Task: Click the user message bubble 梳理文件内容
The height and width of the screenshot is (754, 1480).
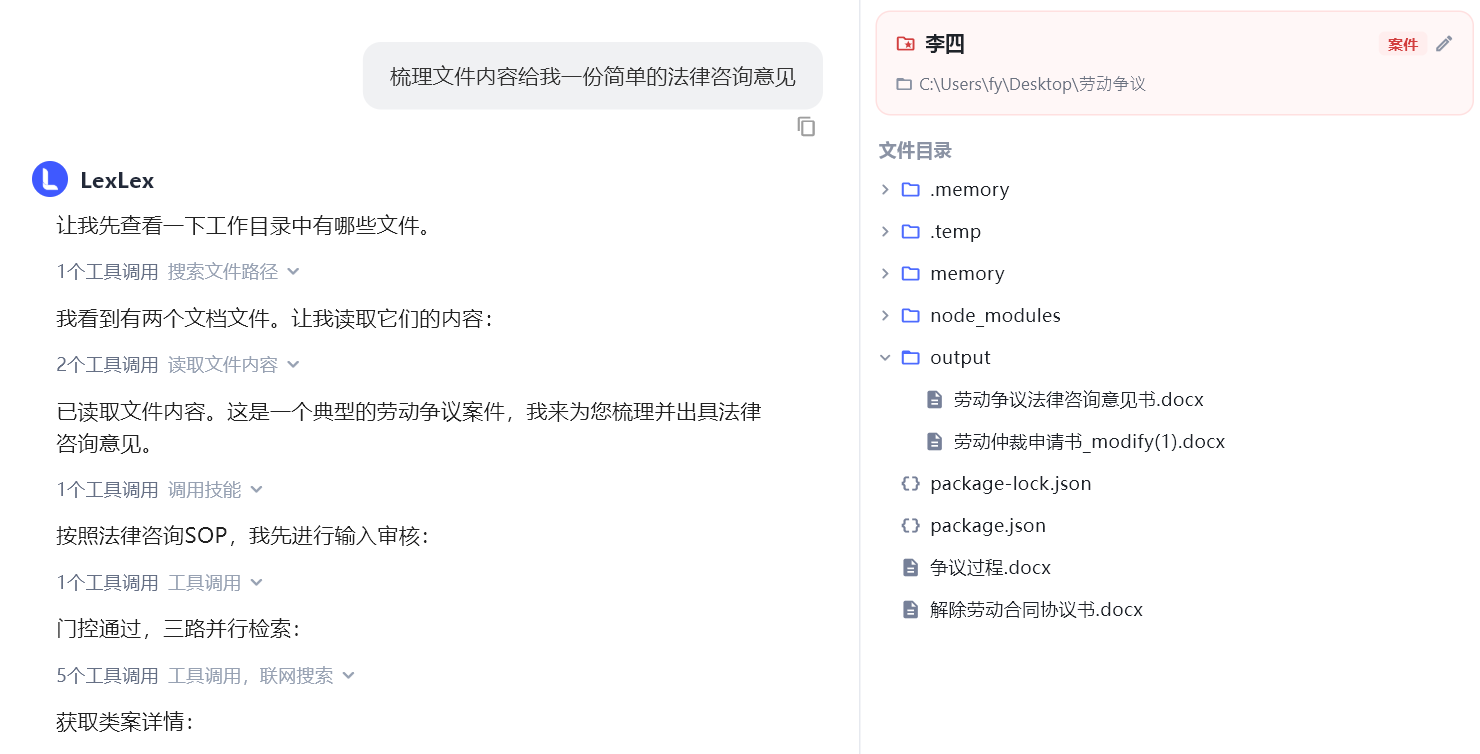Action: pyautogui.click(x=593, y=76)
